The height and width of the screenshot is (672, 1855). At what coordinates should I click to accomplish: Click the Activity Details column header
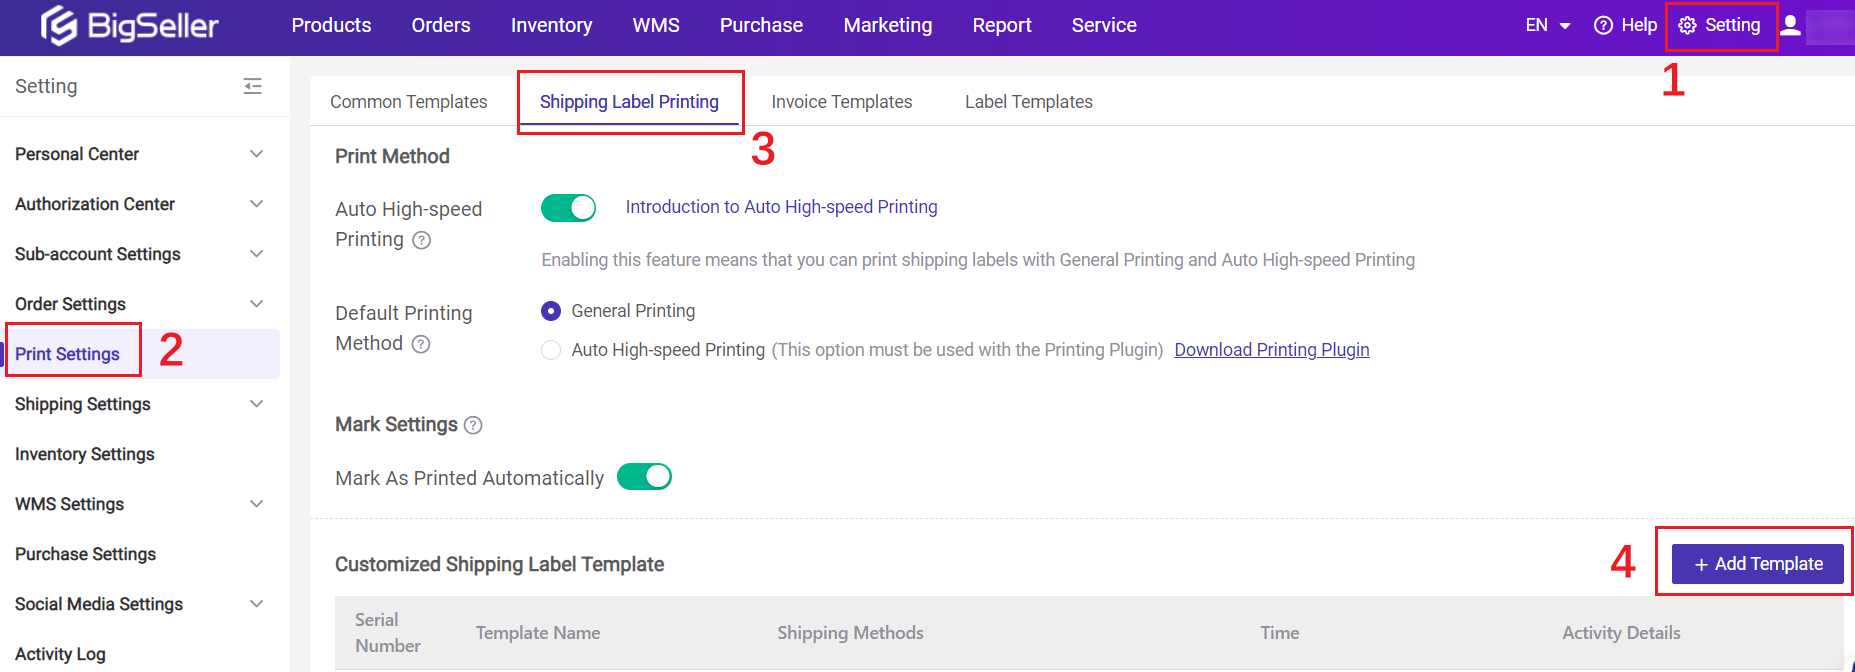pos(1621,633)
